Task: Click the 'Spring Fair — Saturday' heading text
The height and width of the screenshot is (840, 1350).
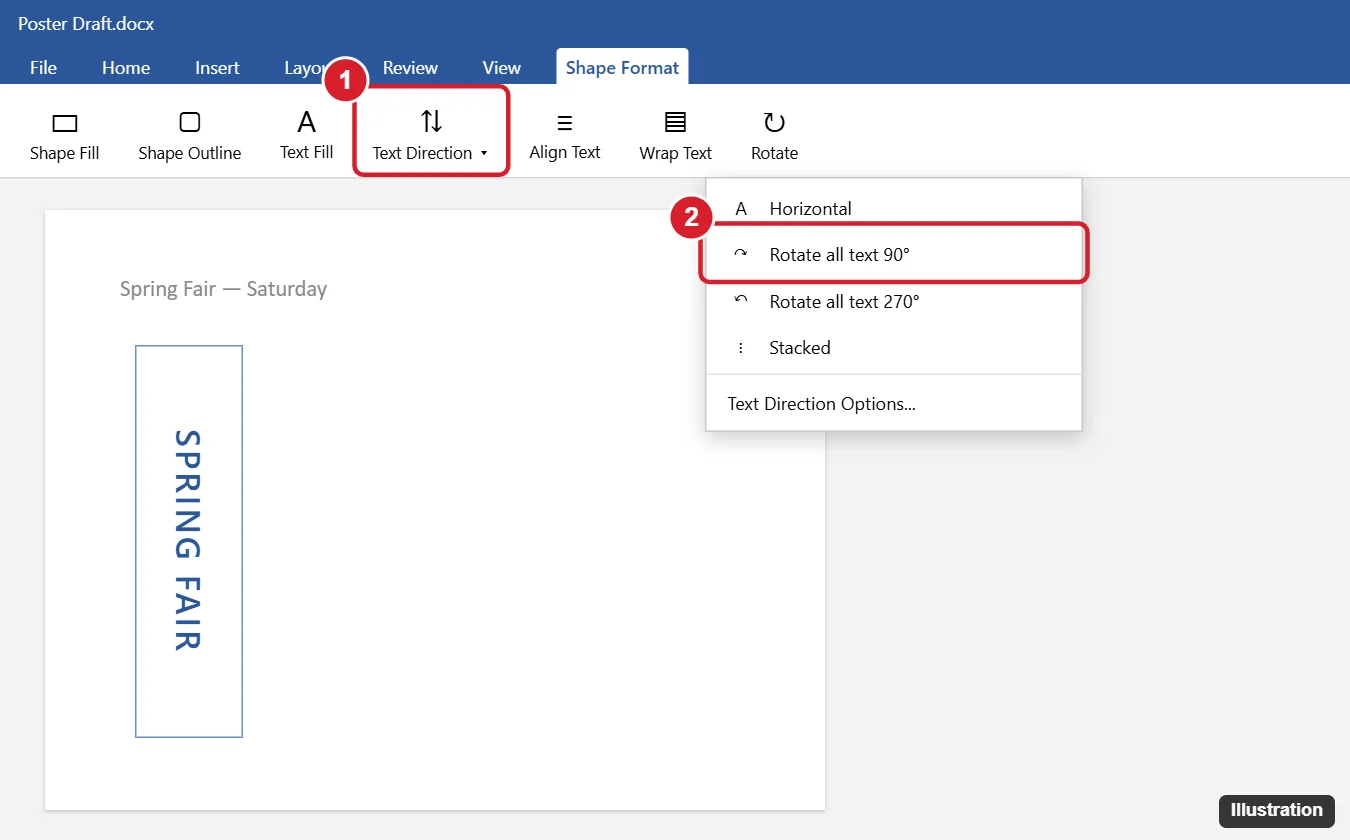Action: tap(223, 289)
